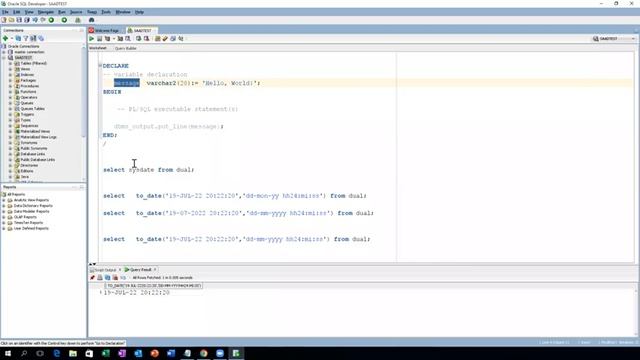
Task: Click the sysdate query line in the editor
Action: (x=149, y=170)
